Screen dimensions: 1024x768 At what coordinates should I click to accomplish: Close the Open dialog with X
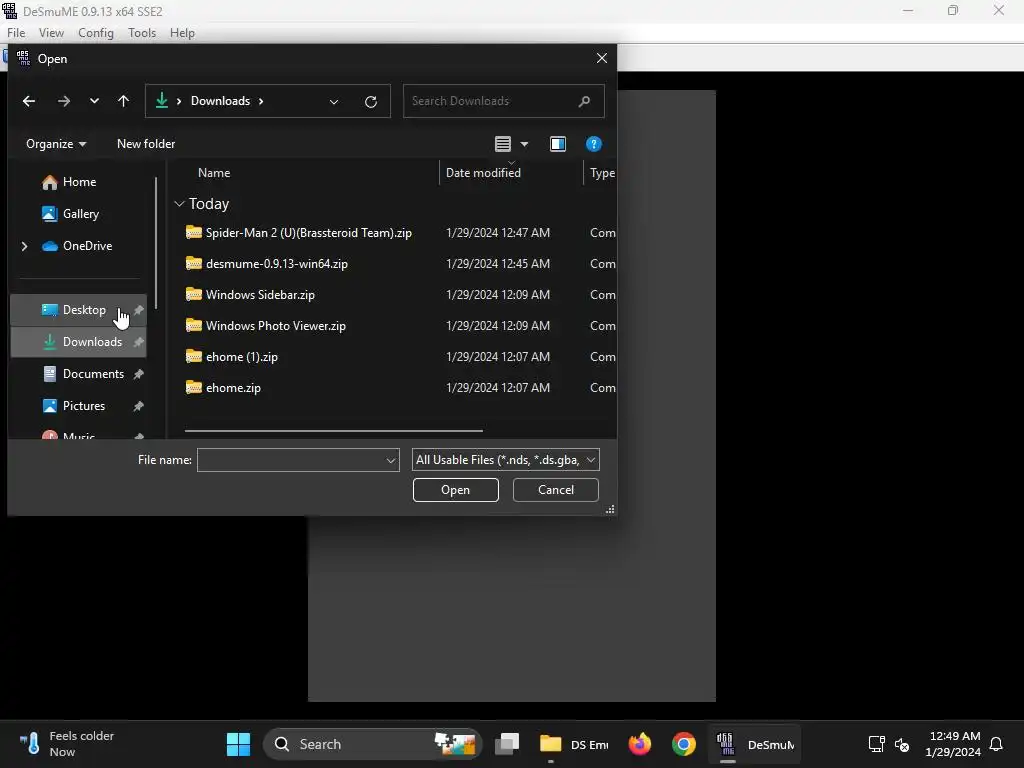click(x=602, y=58)
